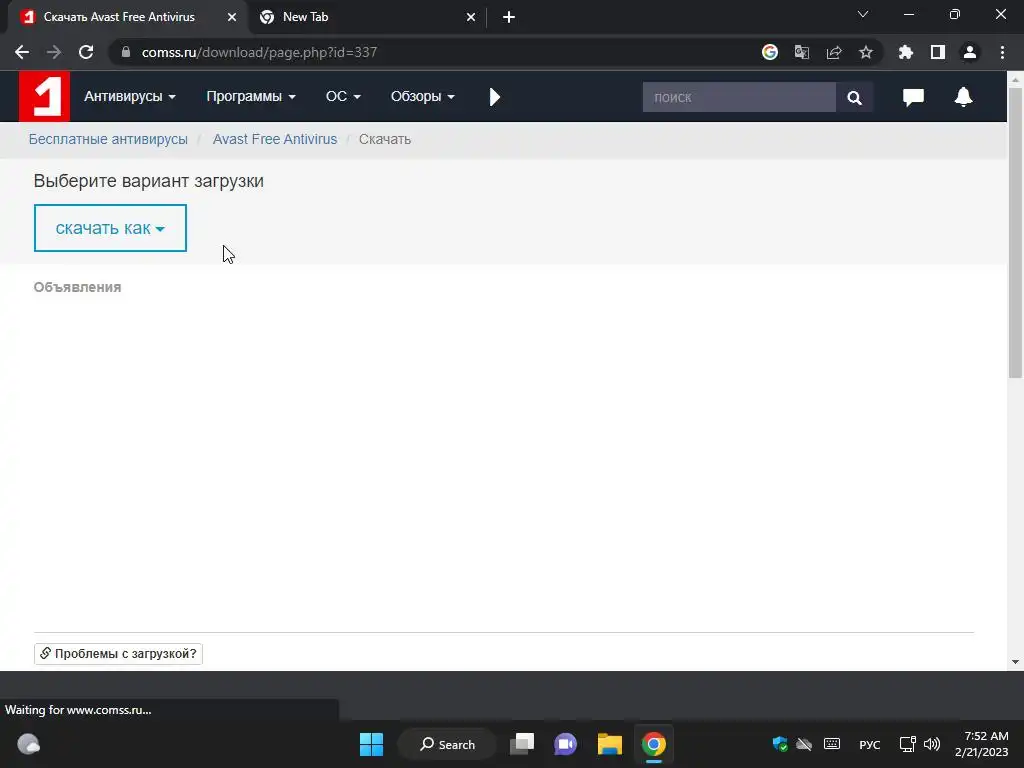Click the padlock site info icon
Screen dimensions: 1024x768
coord(126,52)
